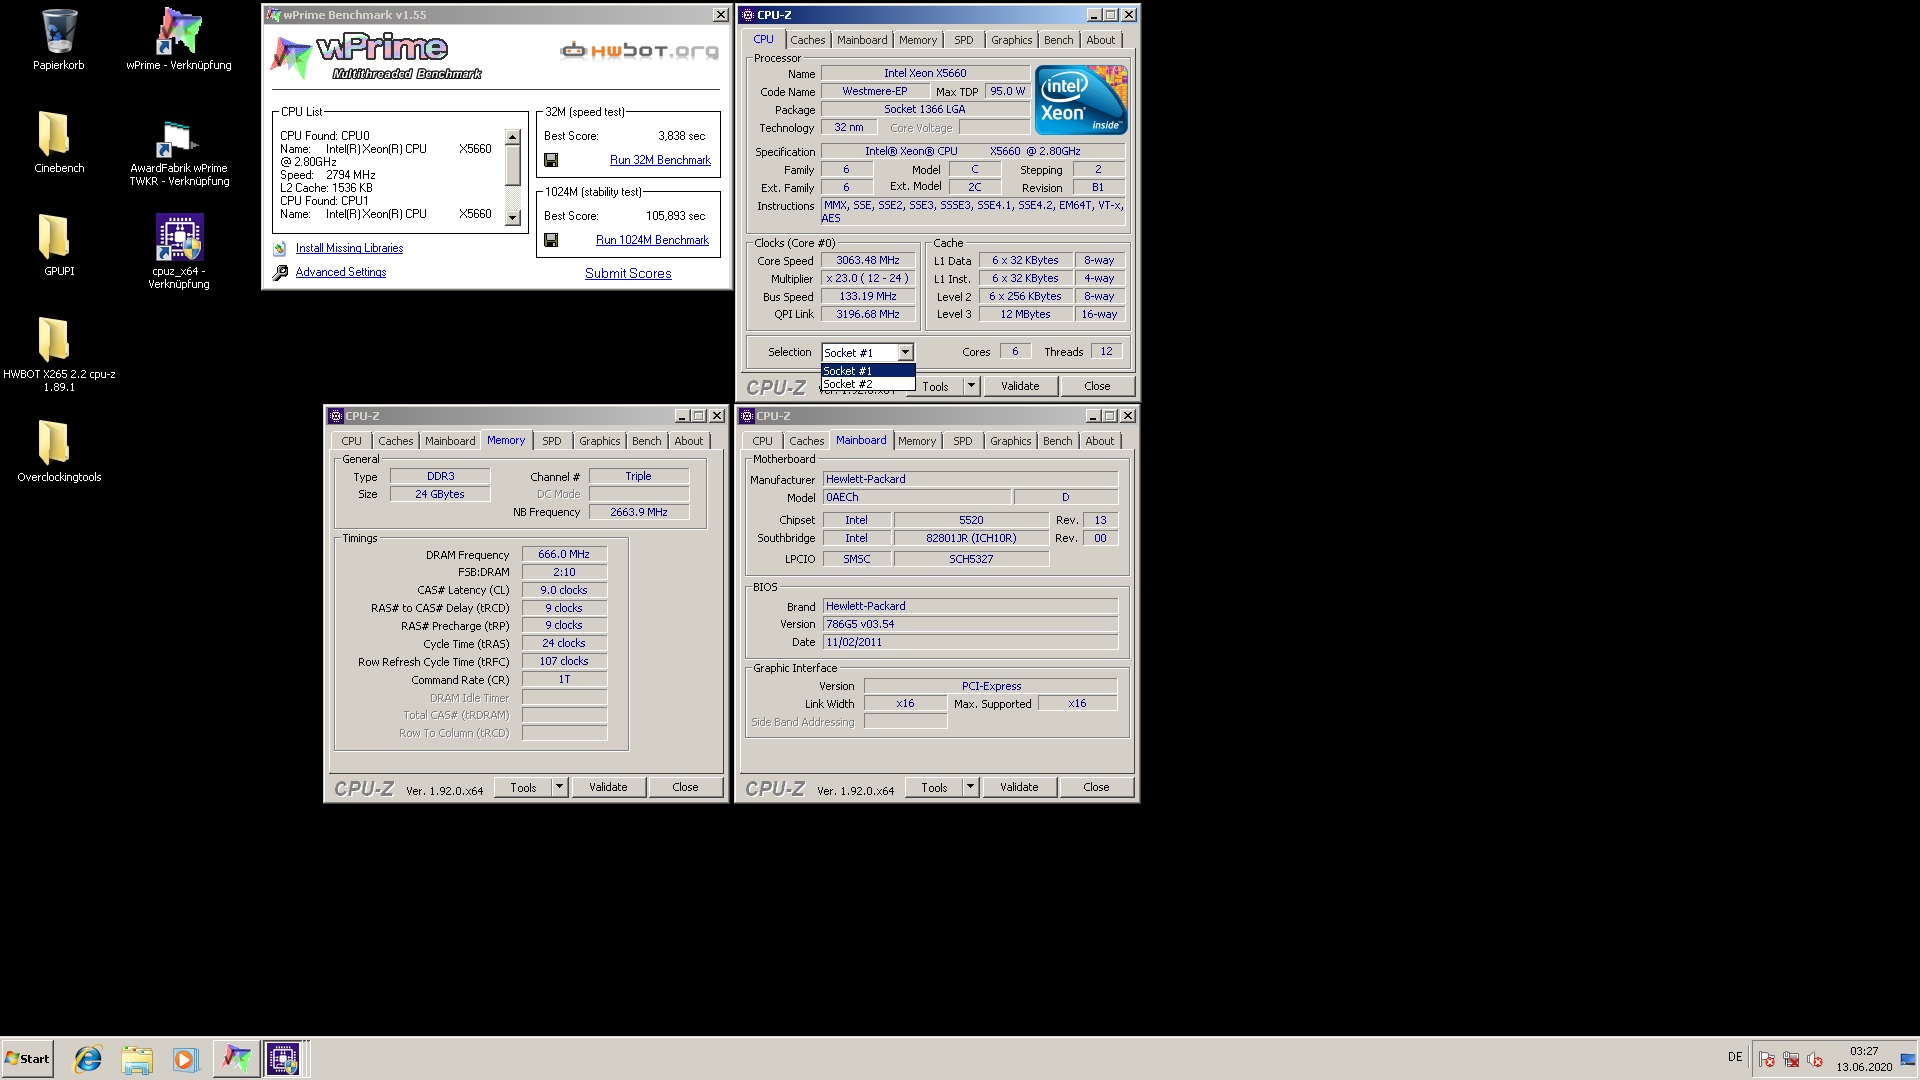Expand the Tools dropdown arrow in the Memory window
This screenshot has width=1920, height=1080.
(559, 787)
